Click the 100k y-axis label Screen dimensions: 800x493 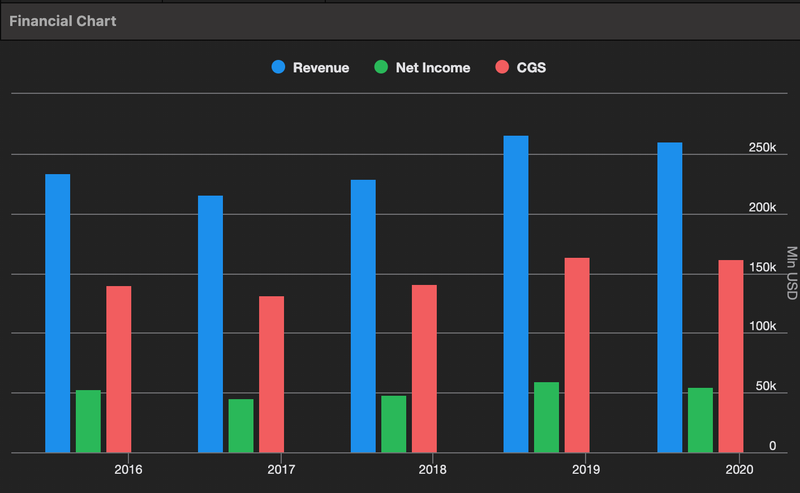click(762, 326)
